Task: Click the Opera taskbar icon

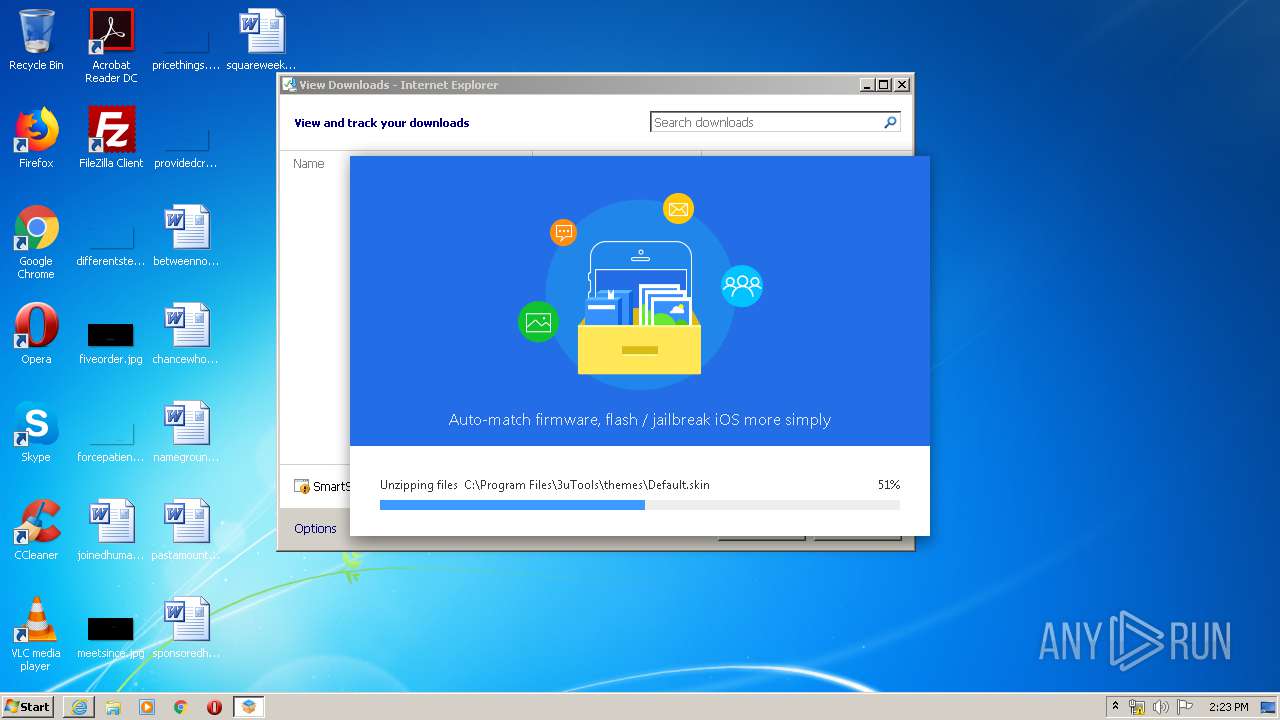Action: (214, 707)
